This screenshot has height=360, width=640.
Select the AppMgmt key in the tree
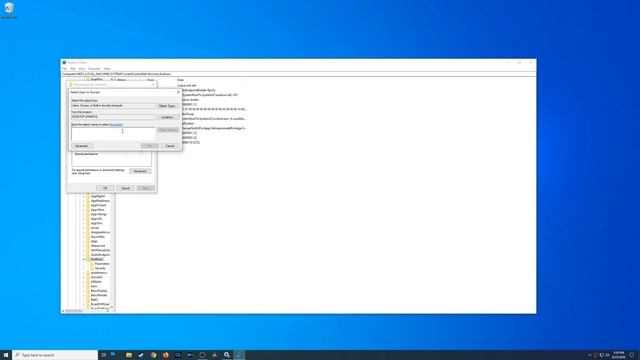pos(98,196)
